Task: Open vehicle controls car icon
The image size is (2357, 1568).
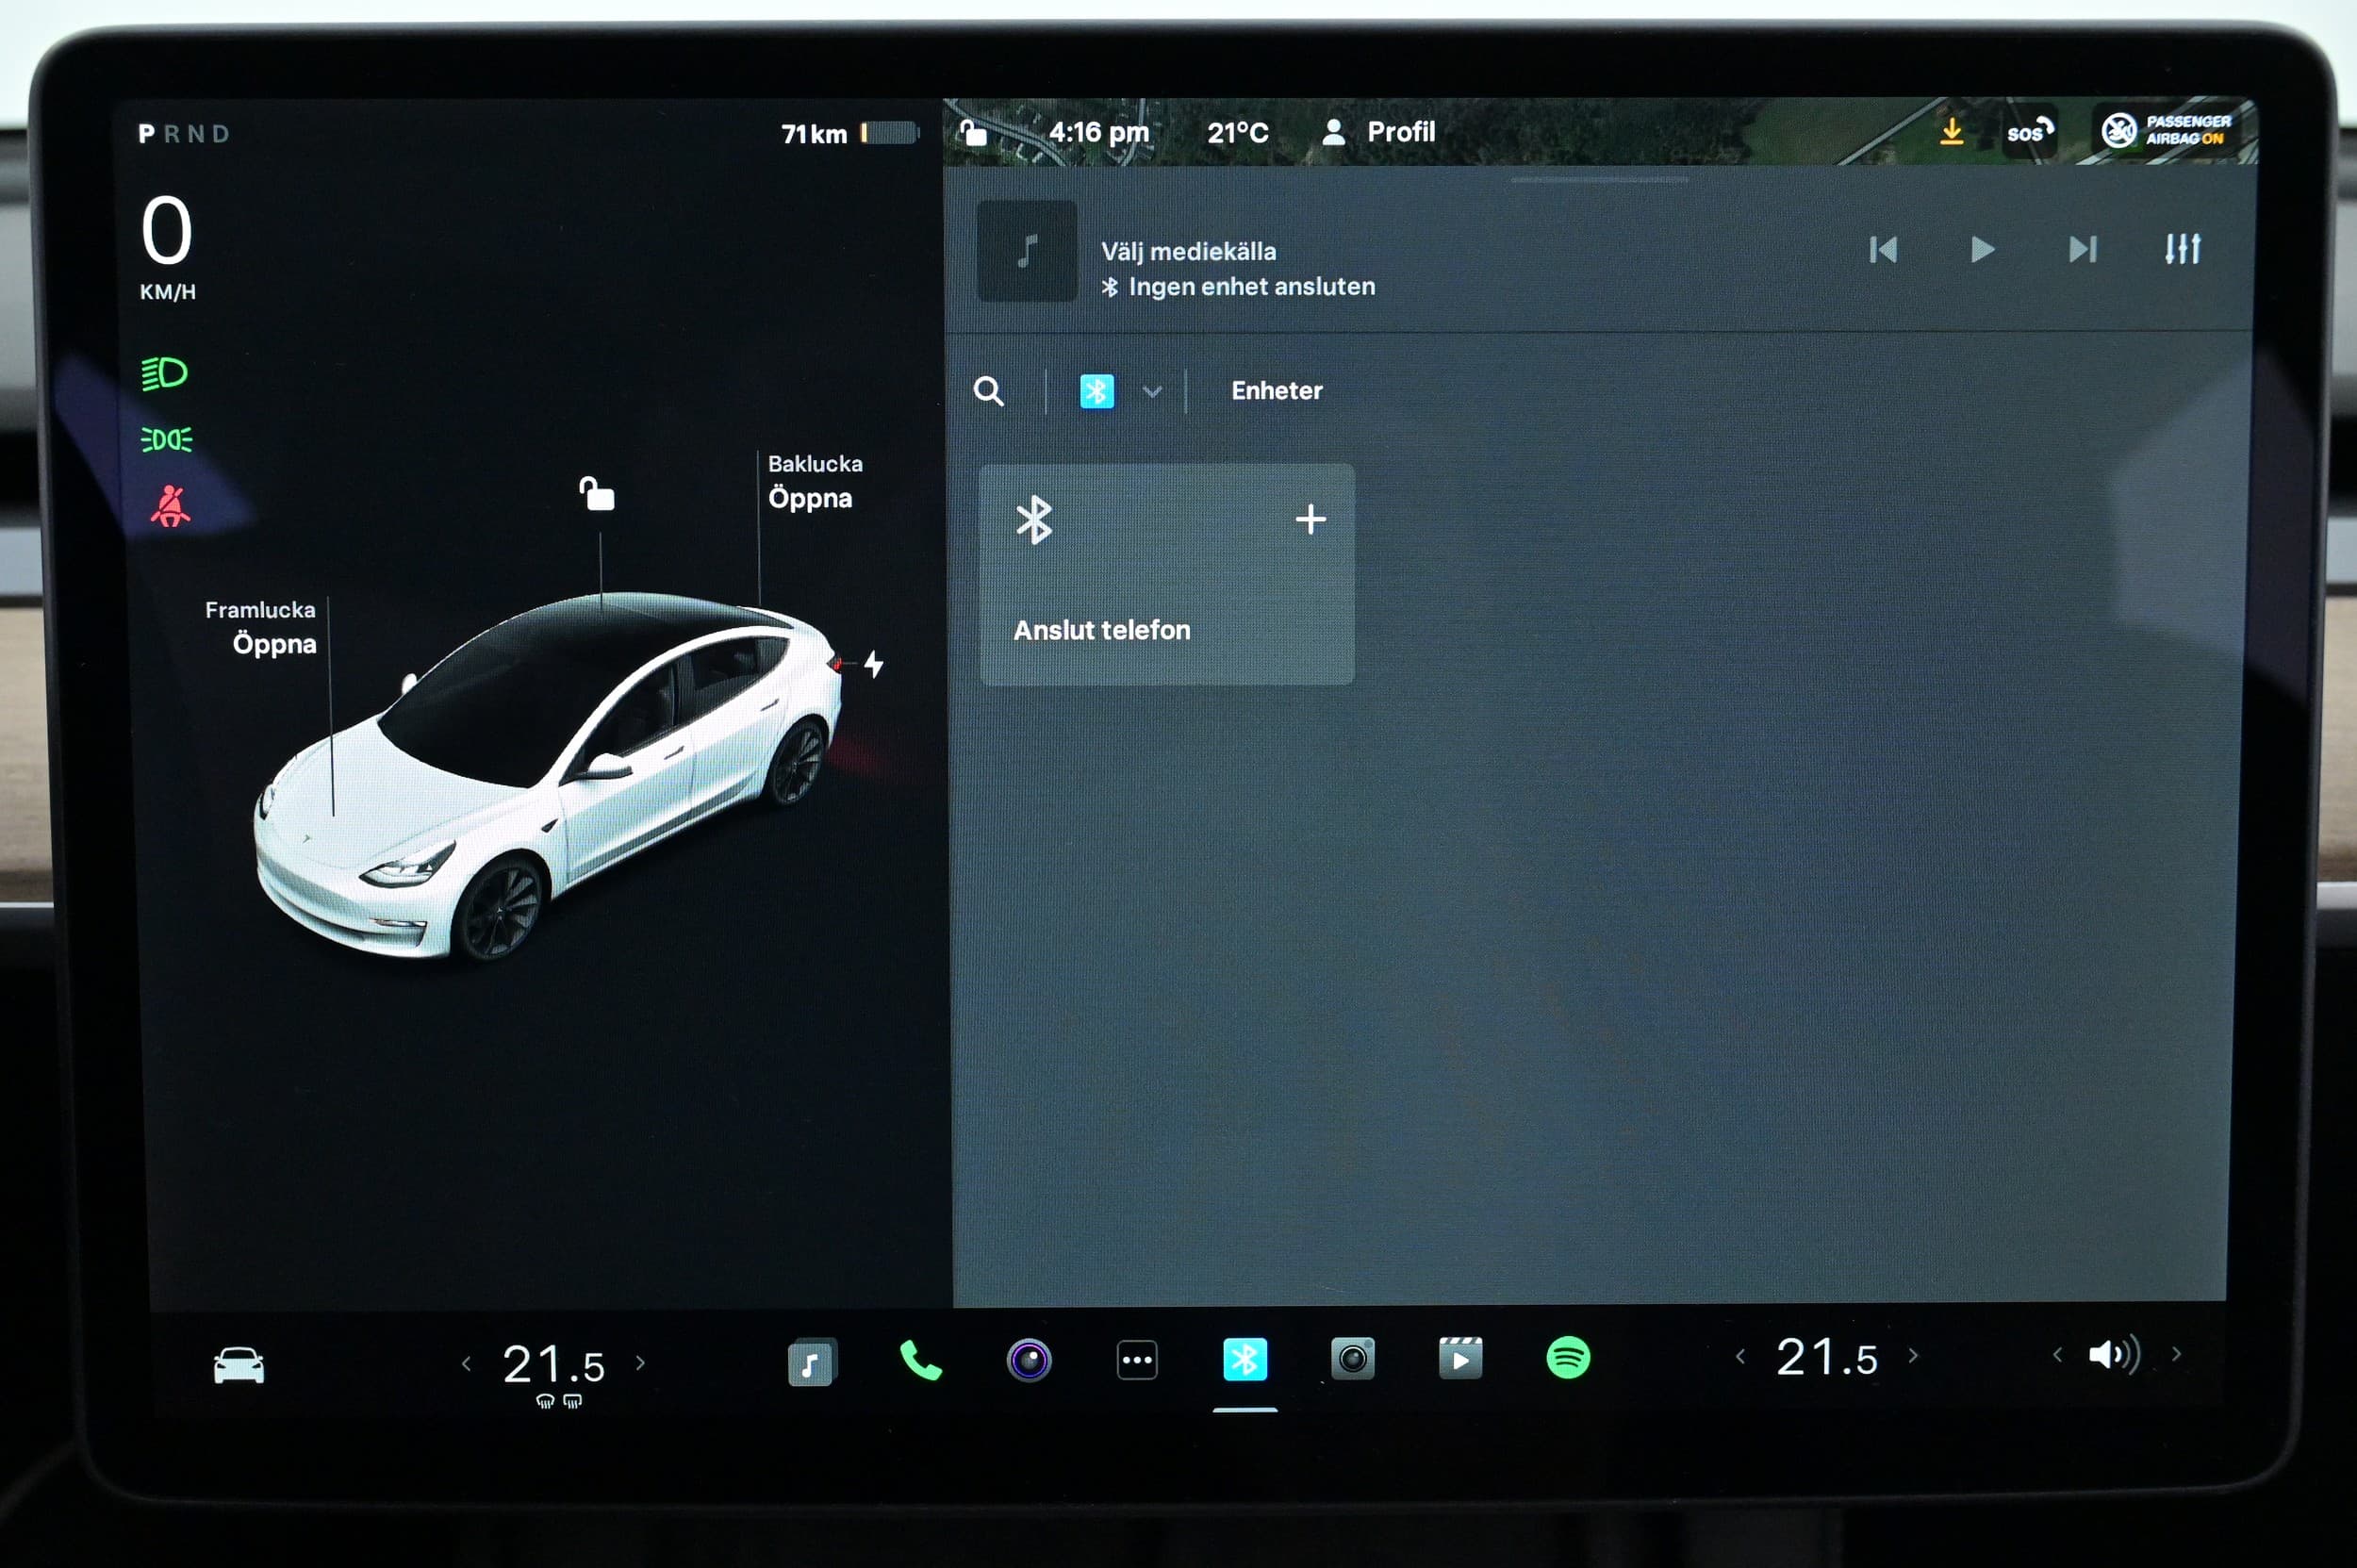Action: coord(239,1365)
